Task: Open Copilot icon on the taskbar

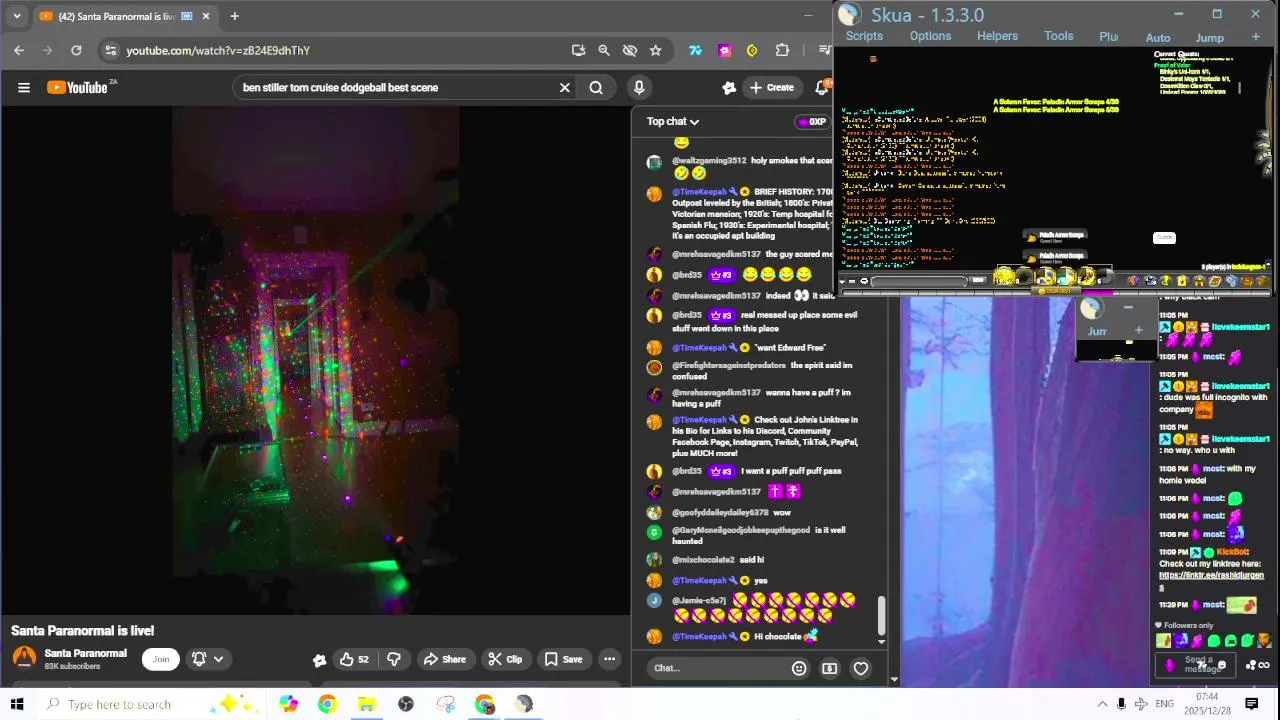Action: 288,704
